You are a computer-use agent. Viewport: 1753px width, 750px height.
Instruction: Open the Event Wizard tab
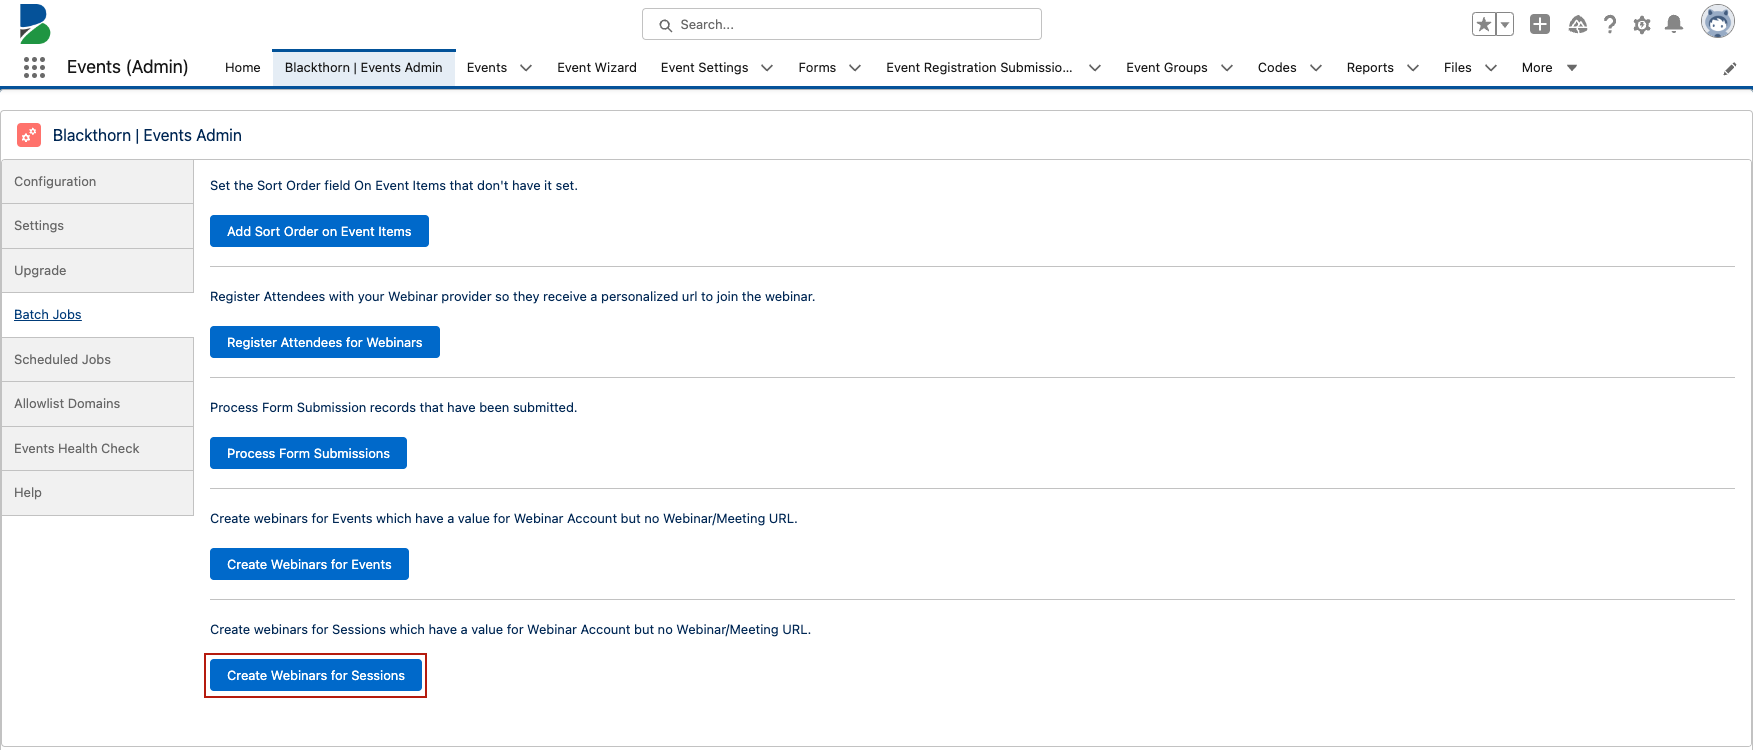(597, 67)
